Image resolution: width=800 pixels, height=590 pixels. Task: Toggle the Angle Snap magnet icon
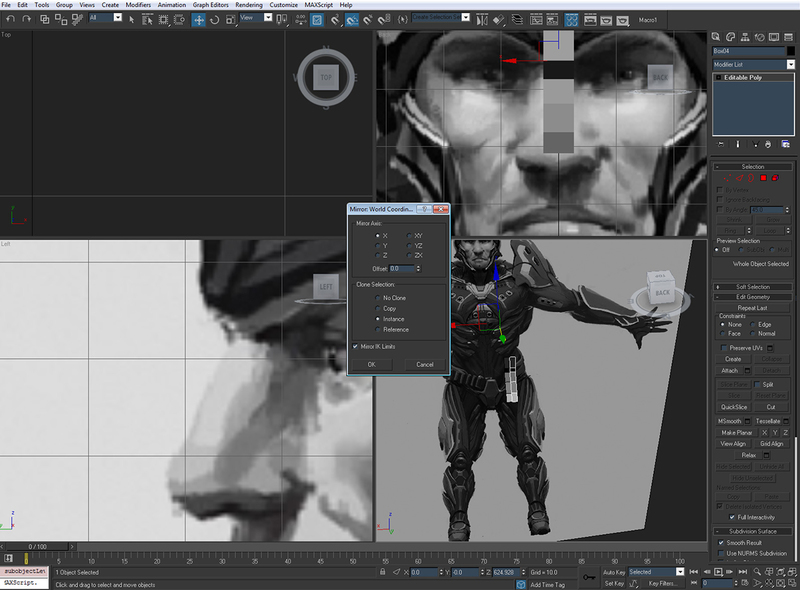pos(352,20)
